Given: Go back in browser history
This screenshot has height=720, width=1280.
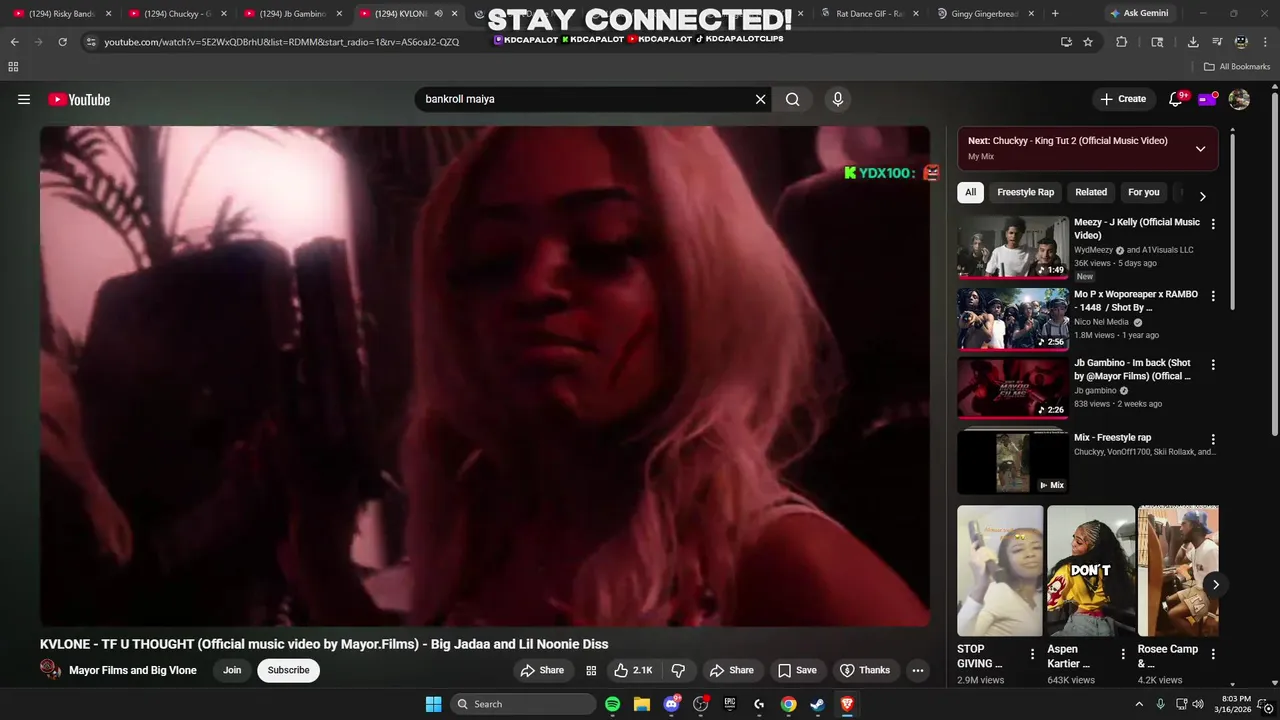Looking at the screenshot, I should (x=14, y=42).
